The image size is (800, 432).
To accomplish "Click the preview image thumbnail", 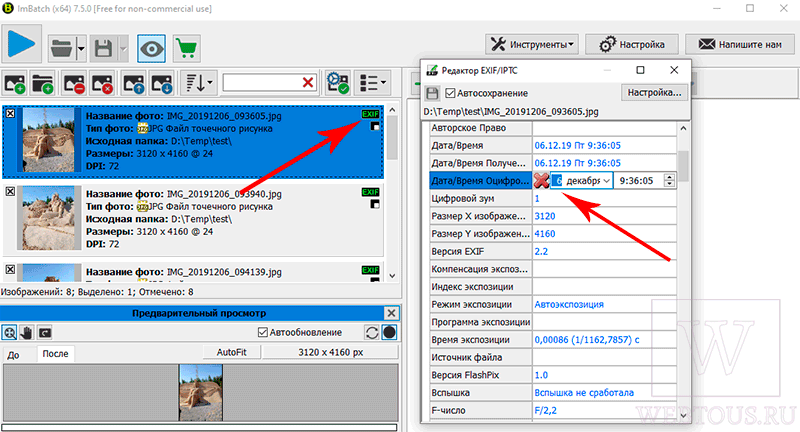I will tap(201, 392).
